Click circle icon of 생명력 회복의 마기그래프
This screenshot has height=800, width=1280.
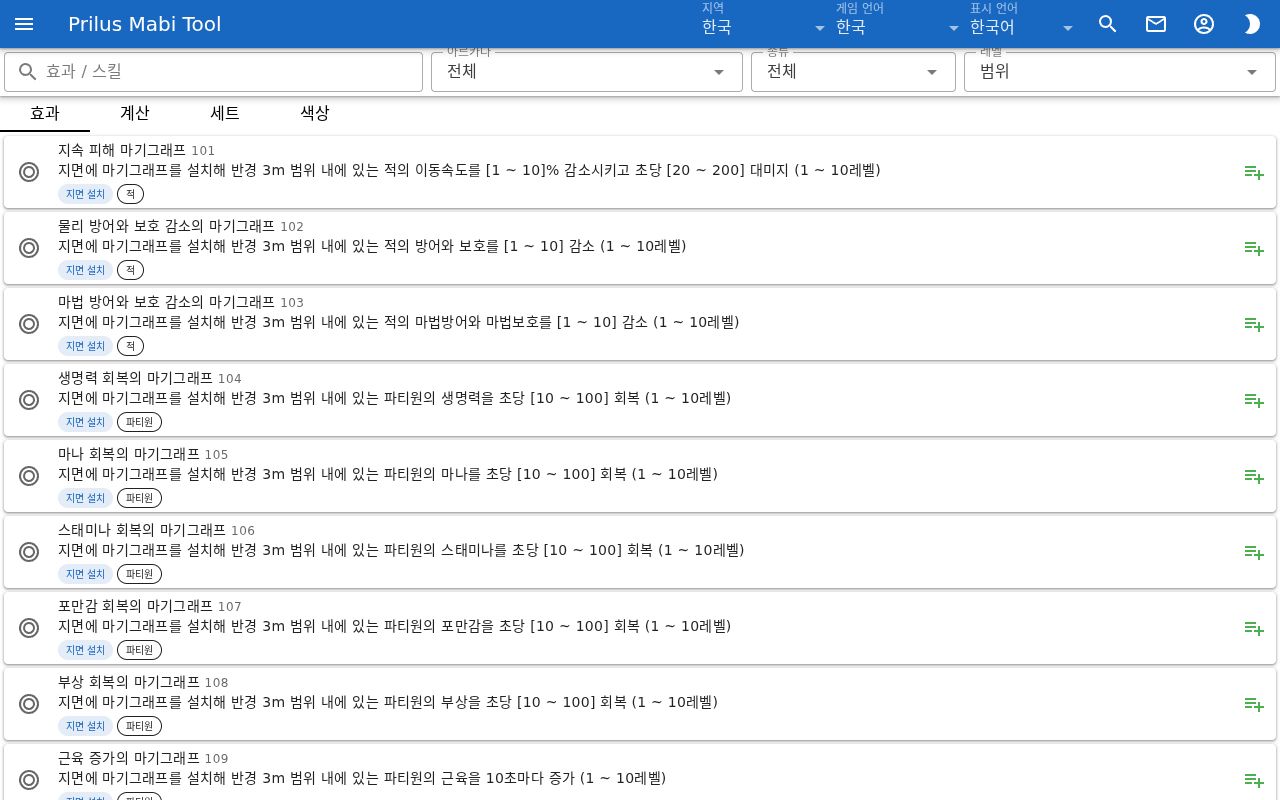point(29,400)
